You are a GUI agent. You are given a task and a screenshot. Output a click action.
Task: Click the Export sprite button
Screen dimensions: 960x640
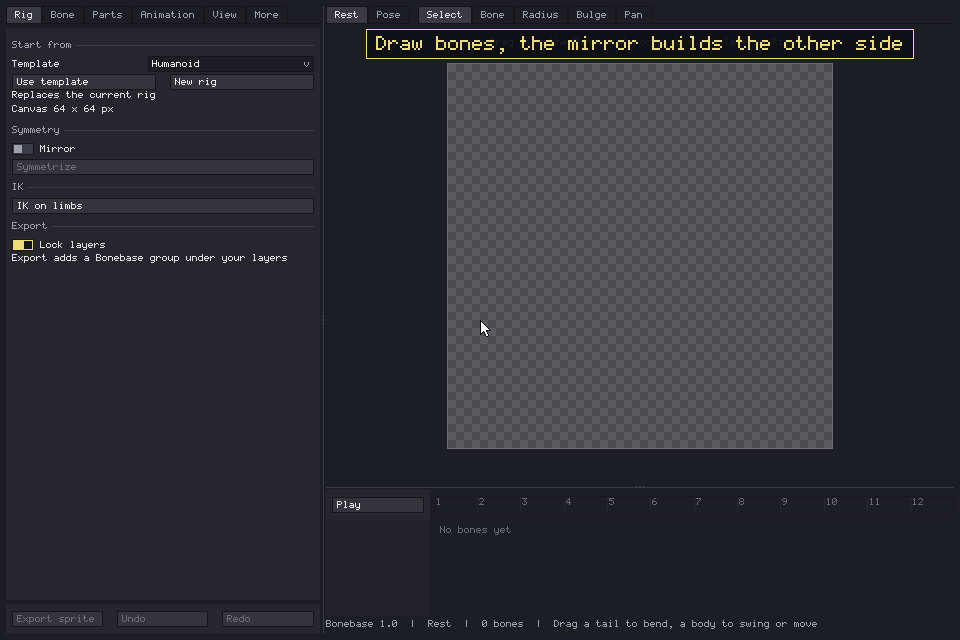[58, 619]
